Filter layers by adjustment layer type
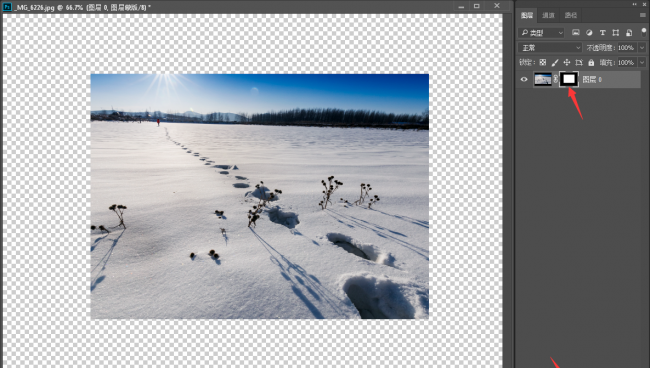 tap(589, 32)
